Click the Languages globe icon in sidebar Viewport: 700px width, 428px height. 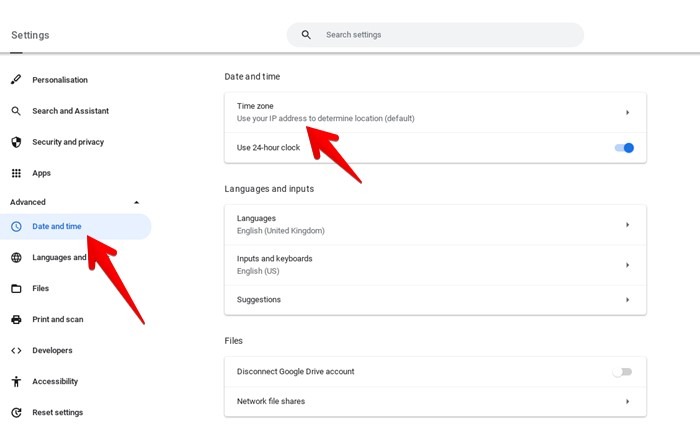[x=16, y=257]
